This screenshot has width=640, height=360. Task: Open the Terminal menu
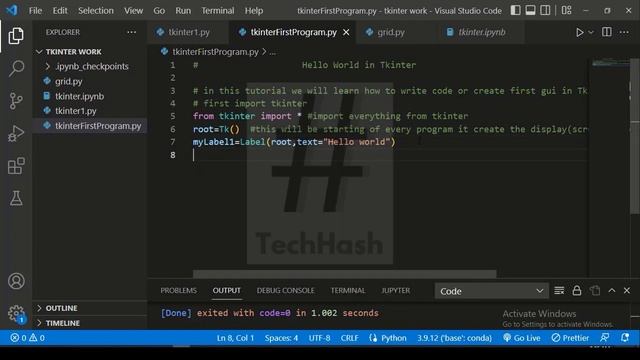click(x=218, y=11)
